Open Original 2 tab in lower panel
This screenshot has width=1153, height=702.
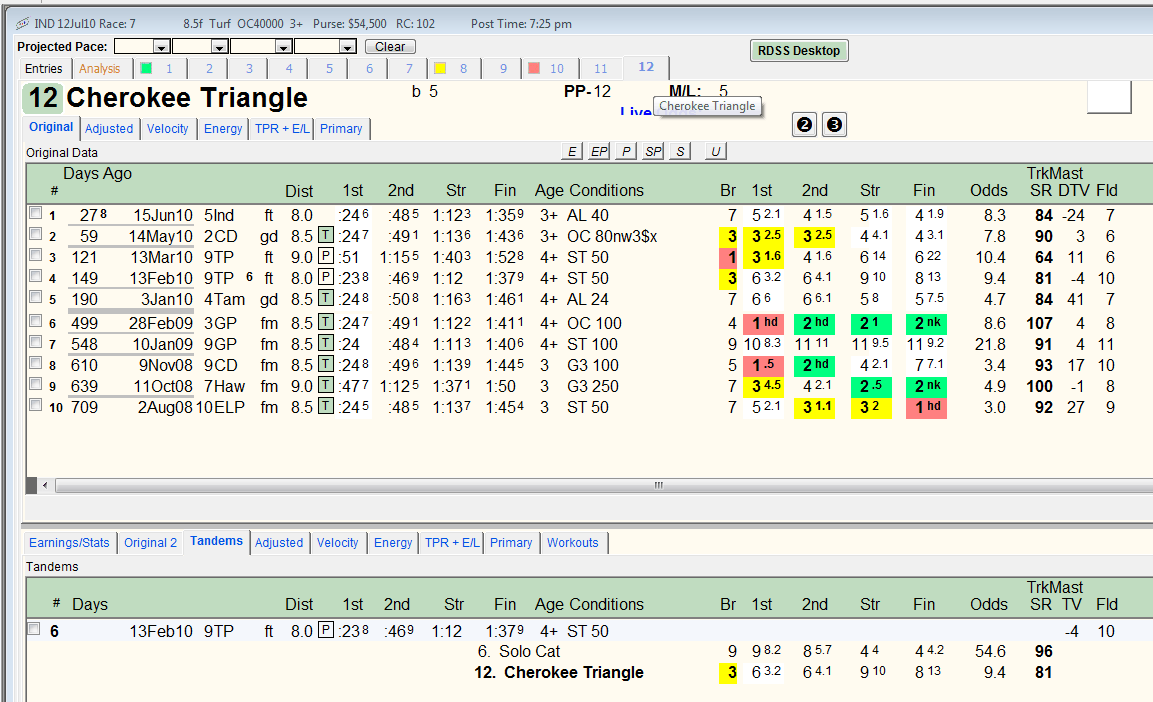pos(151,542)
